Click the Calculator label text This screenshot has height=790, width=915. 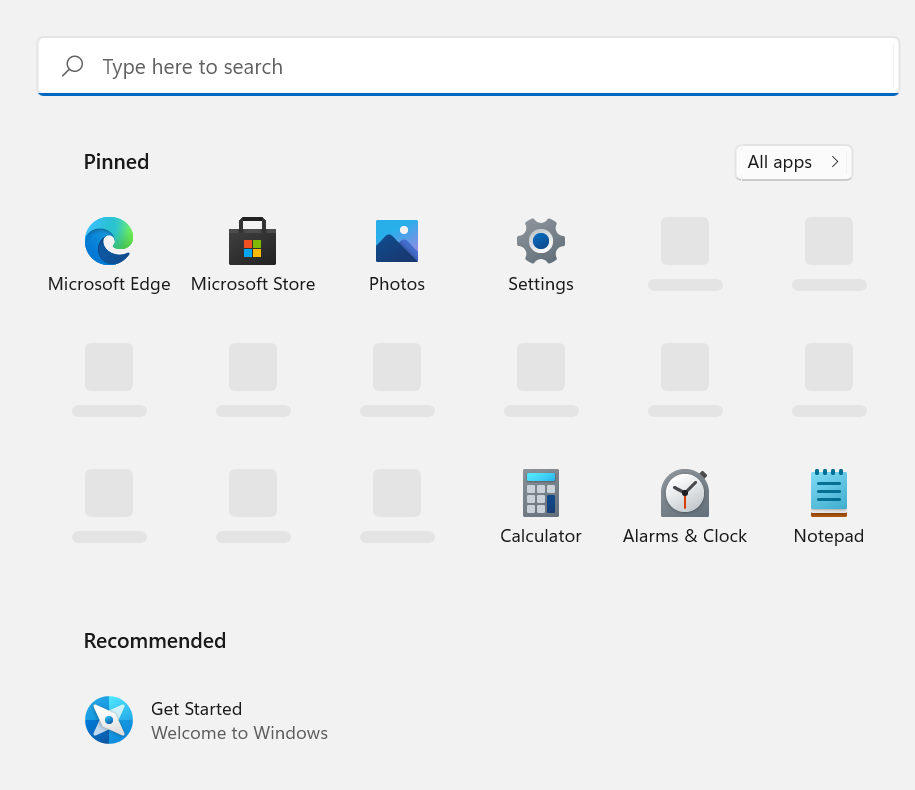541,536
